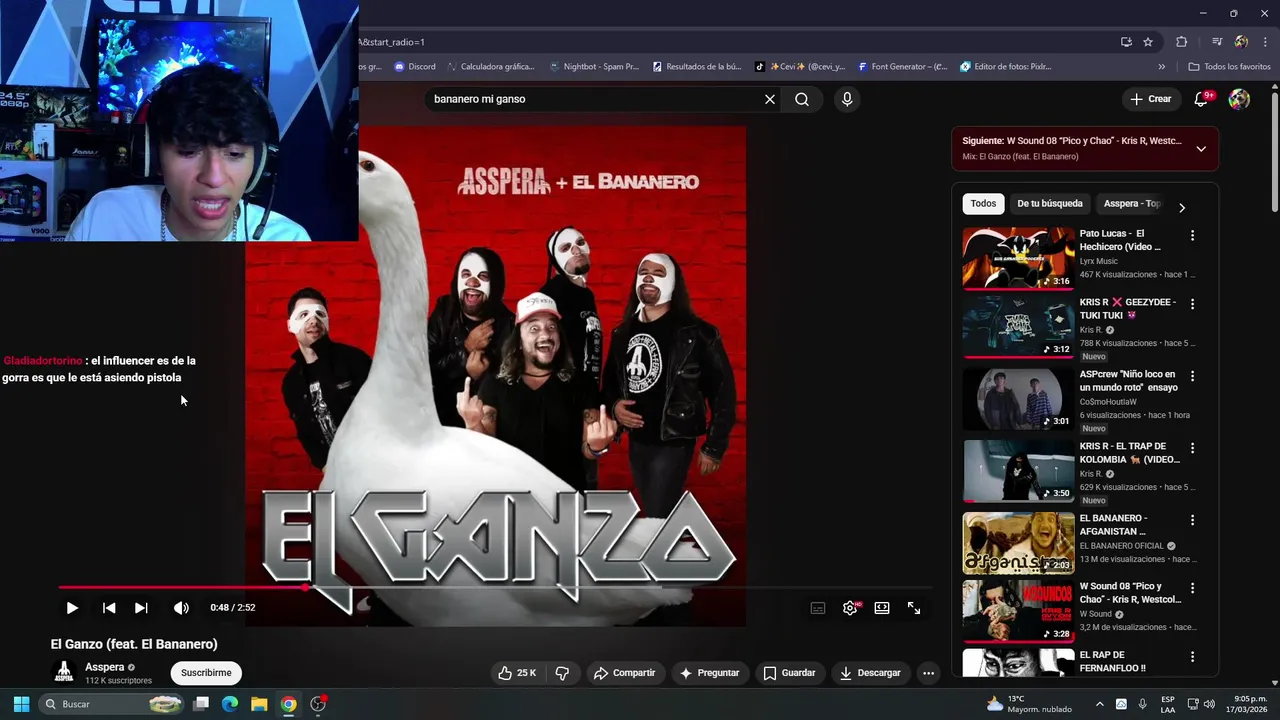Open the ASPcrew Niño loco video title
The width and height of the screenshot is (1280, 720).
pos(1129,381)
